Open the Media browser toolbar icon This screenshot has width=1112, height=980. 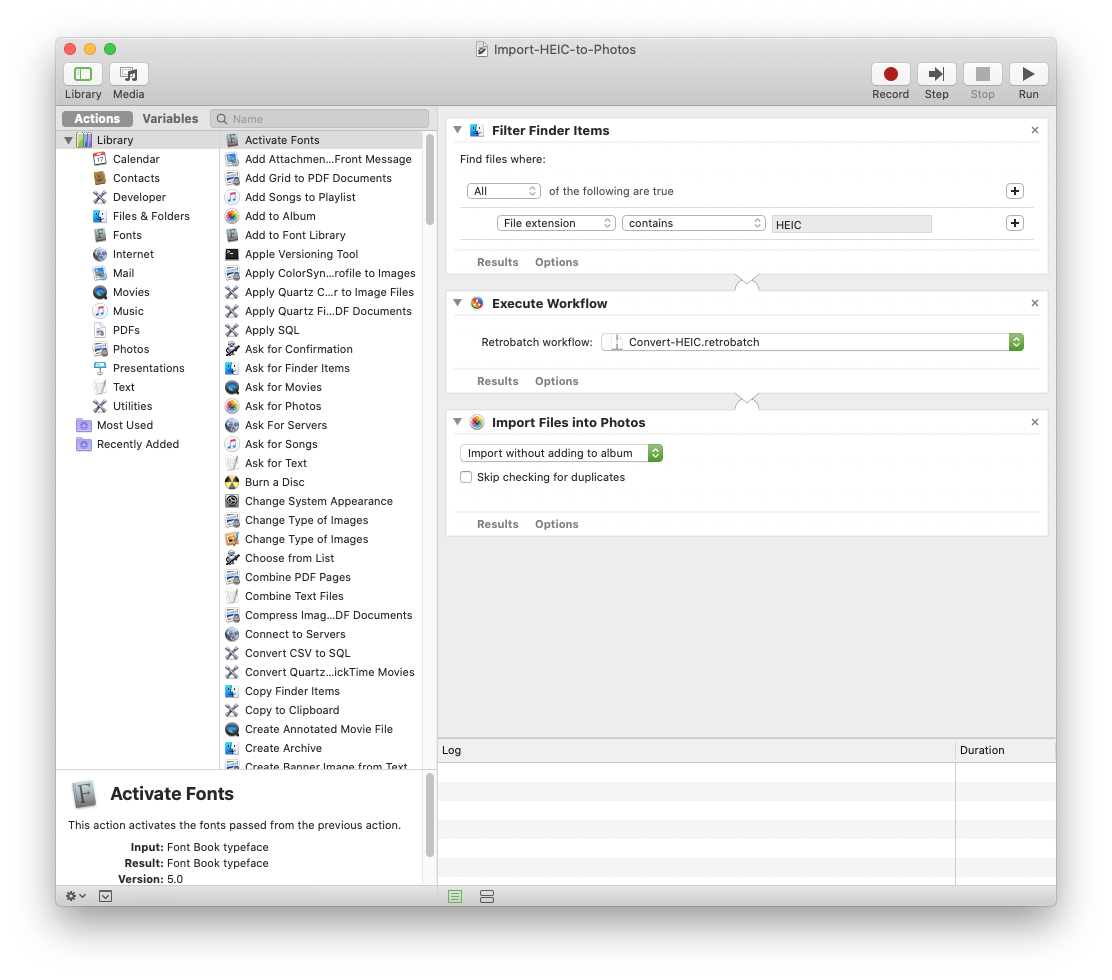128,74
